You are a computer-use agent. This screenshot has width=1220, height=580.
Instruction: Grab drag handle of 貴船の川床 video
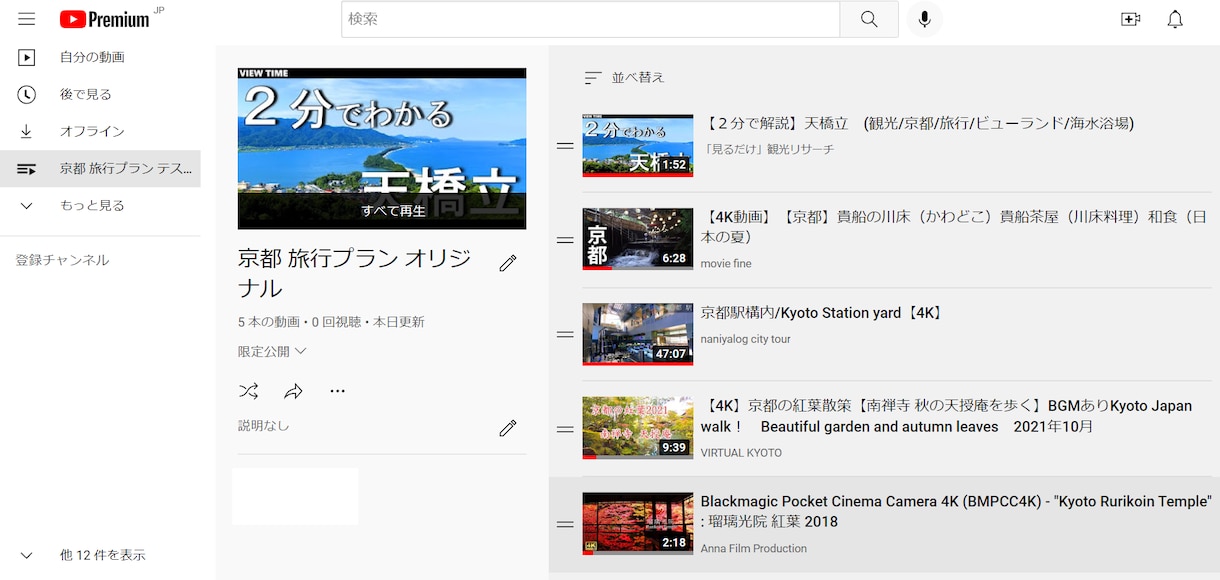click(x=565, y=240)
